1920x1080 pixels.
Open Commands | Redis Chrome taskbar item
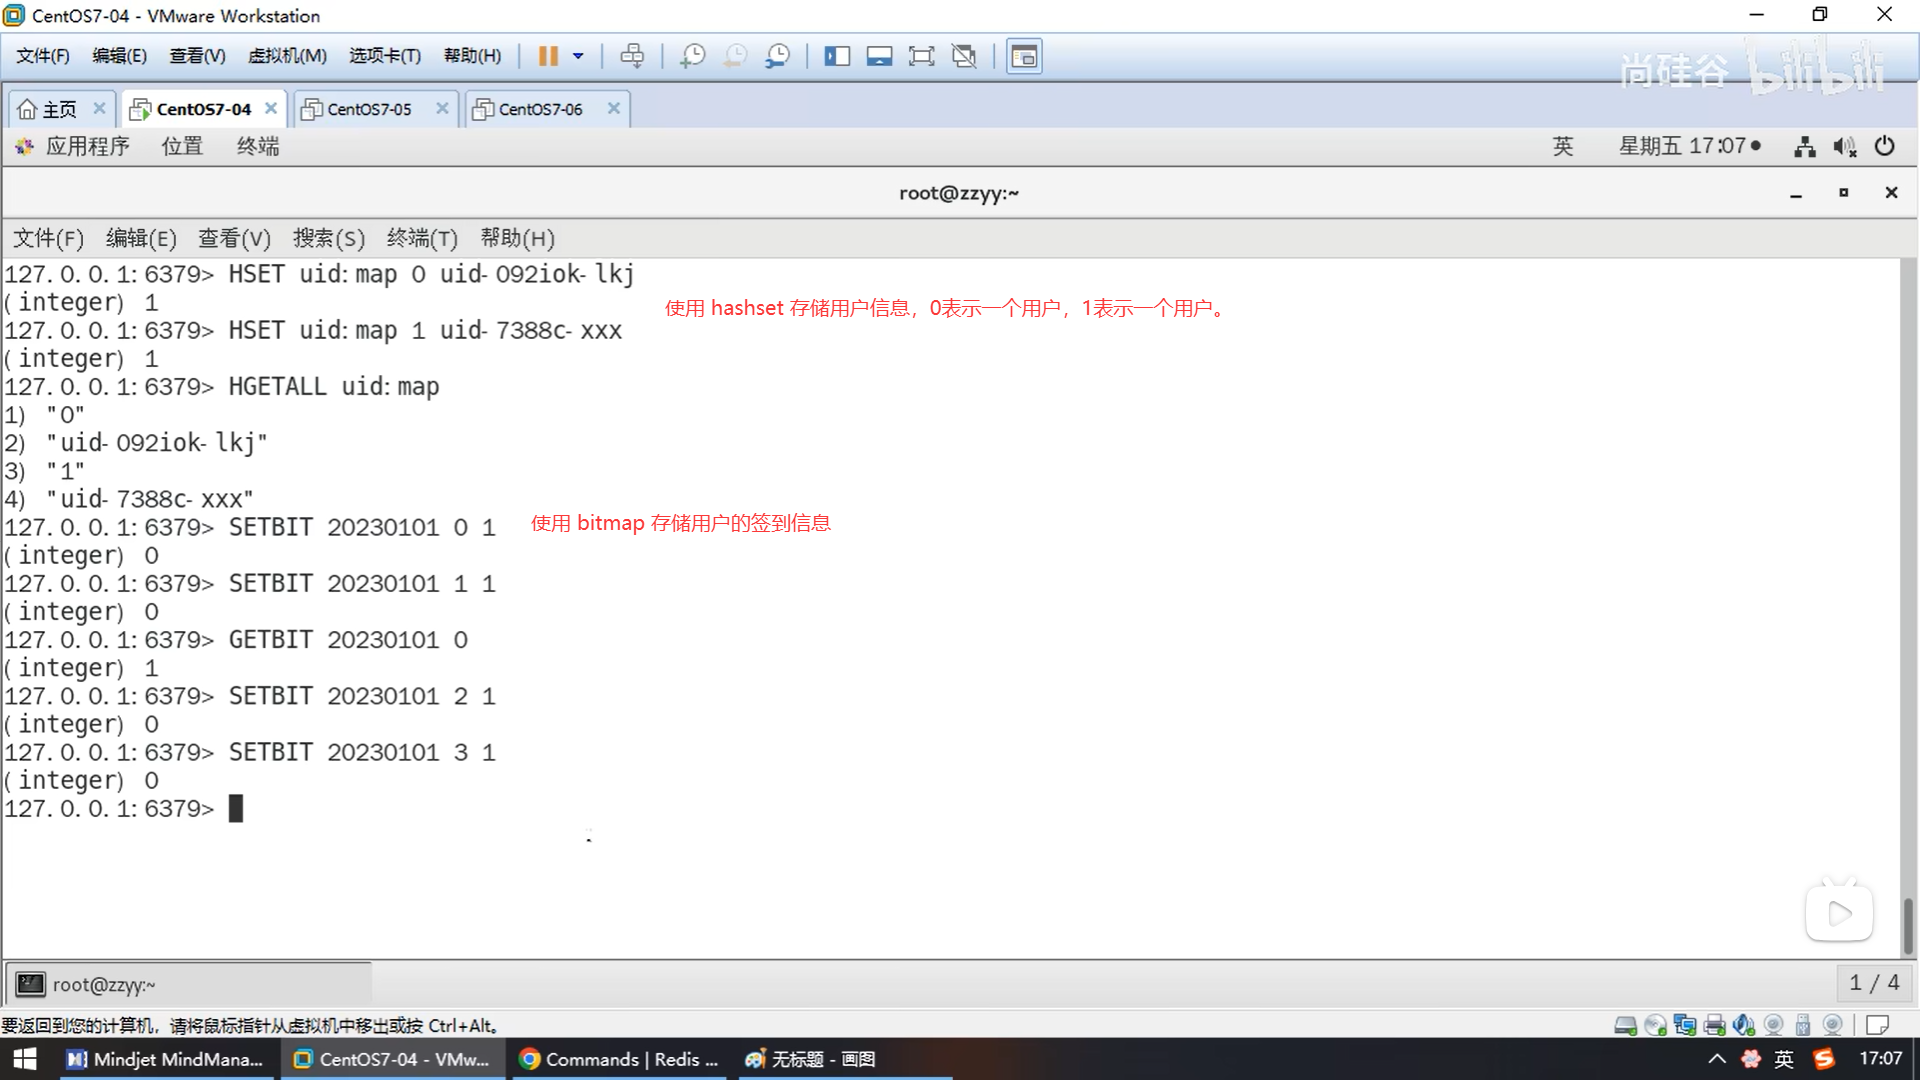click(x=620, y=1059)
